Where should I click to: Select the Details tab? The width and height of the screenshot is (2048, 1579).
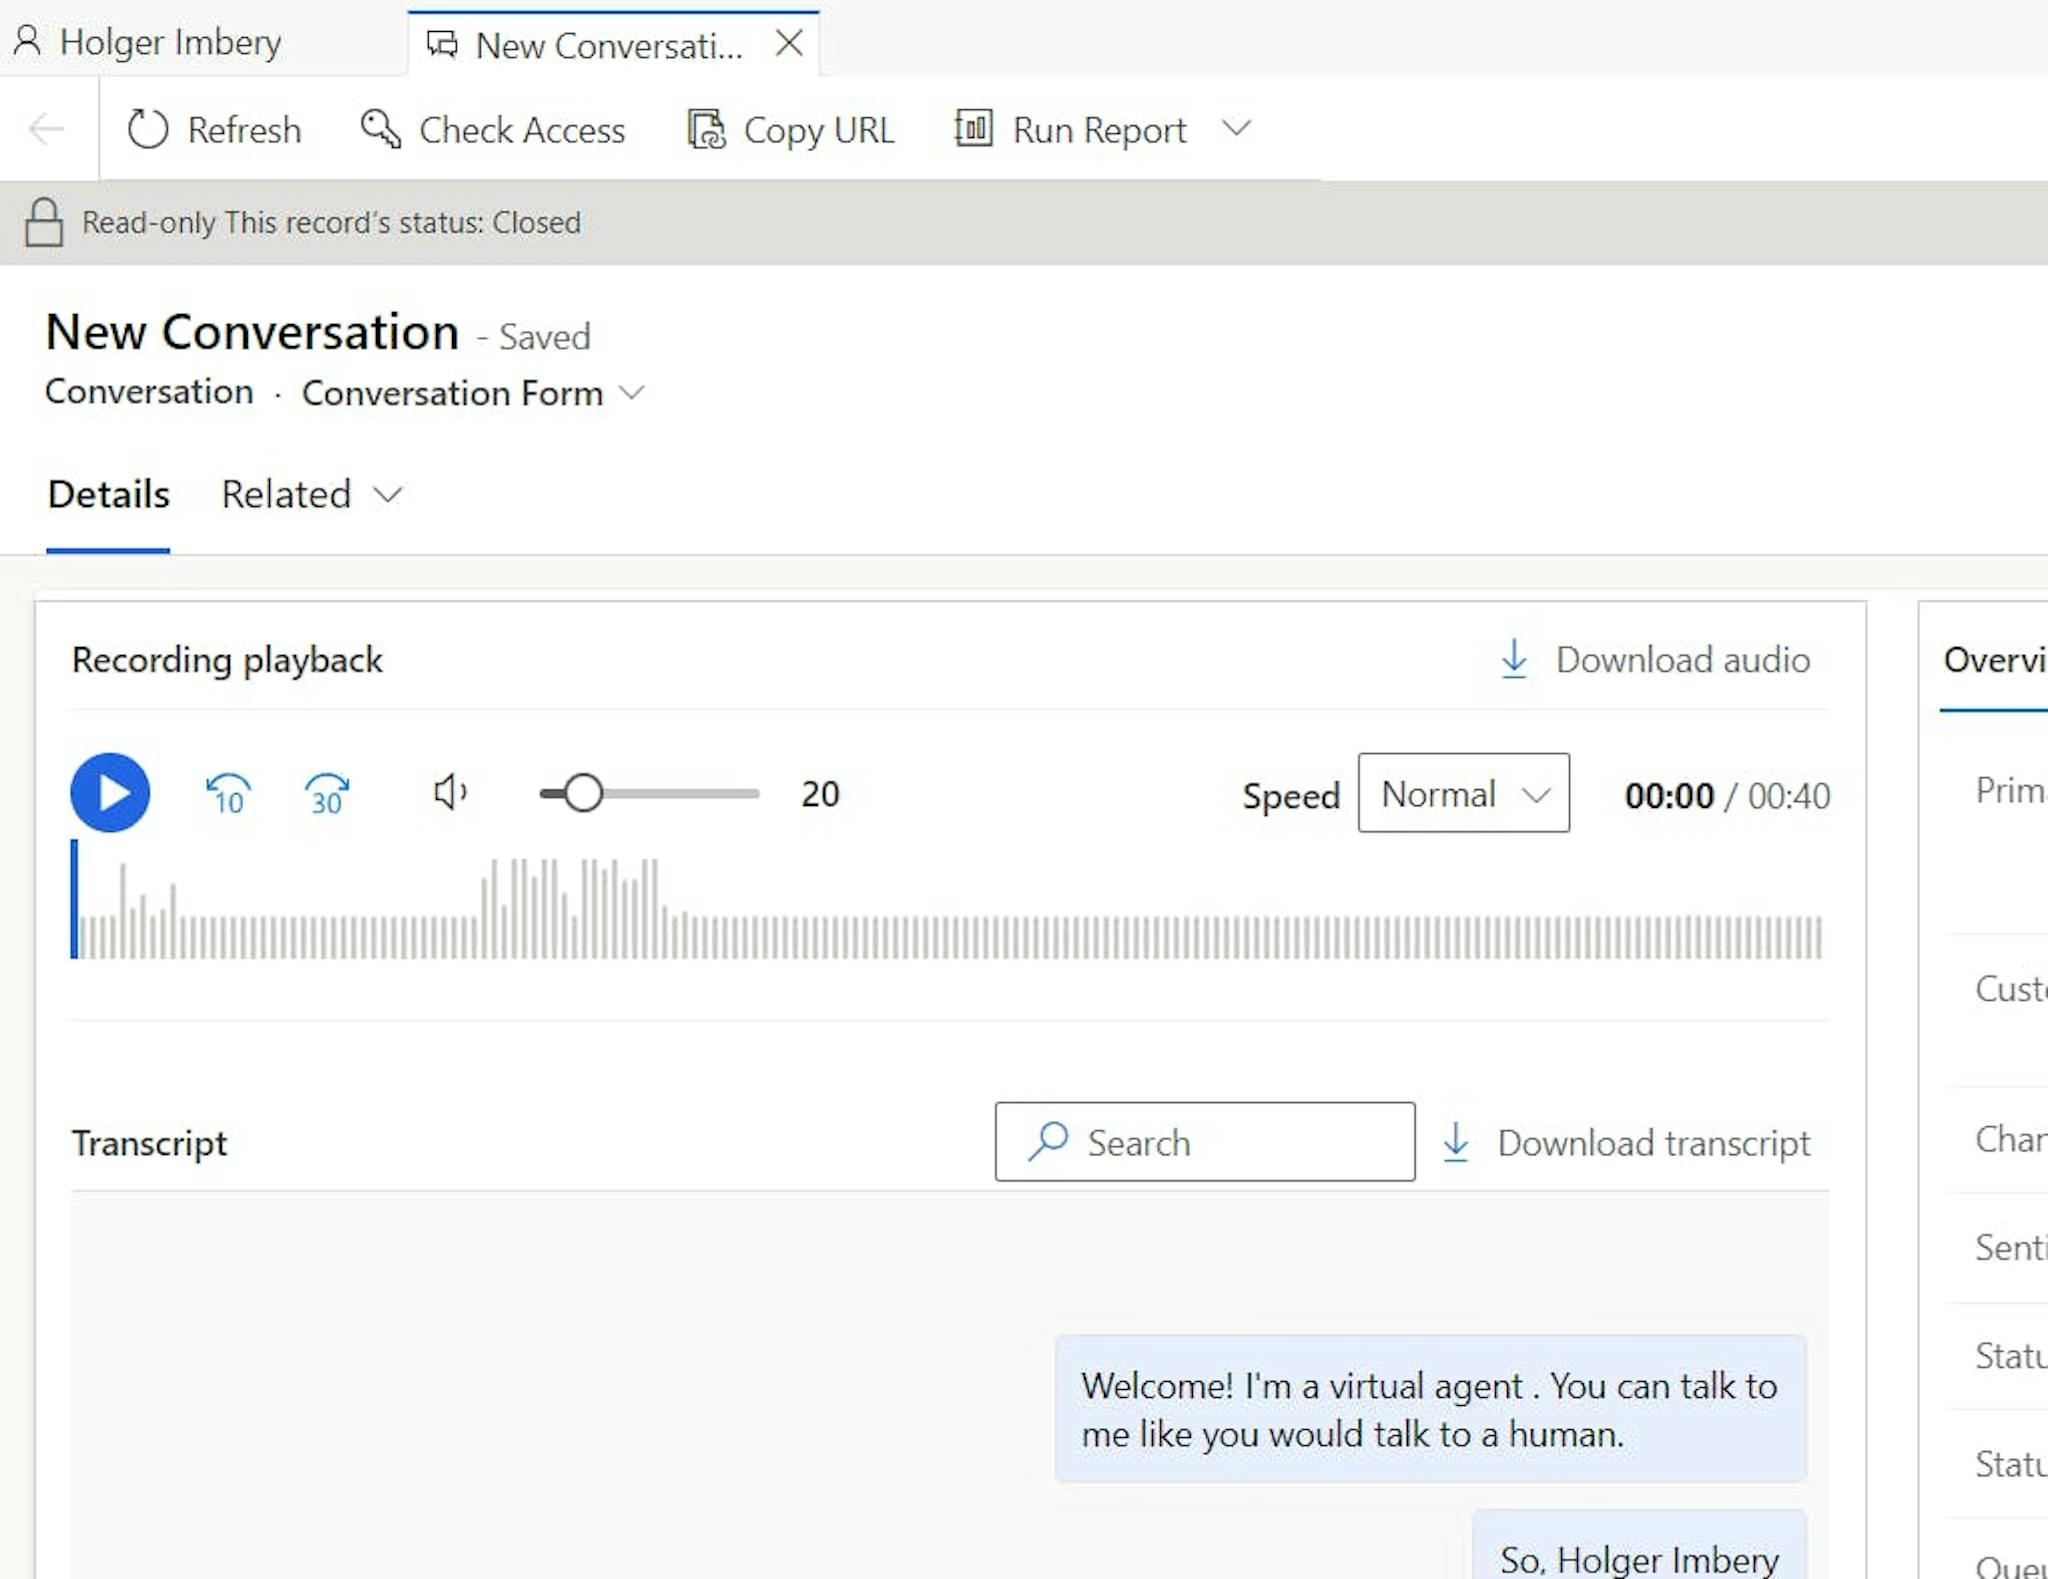[x=109, y=494]
